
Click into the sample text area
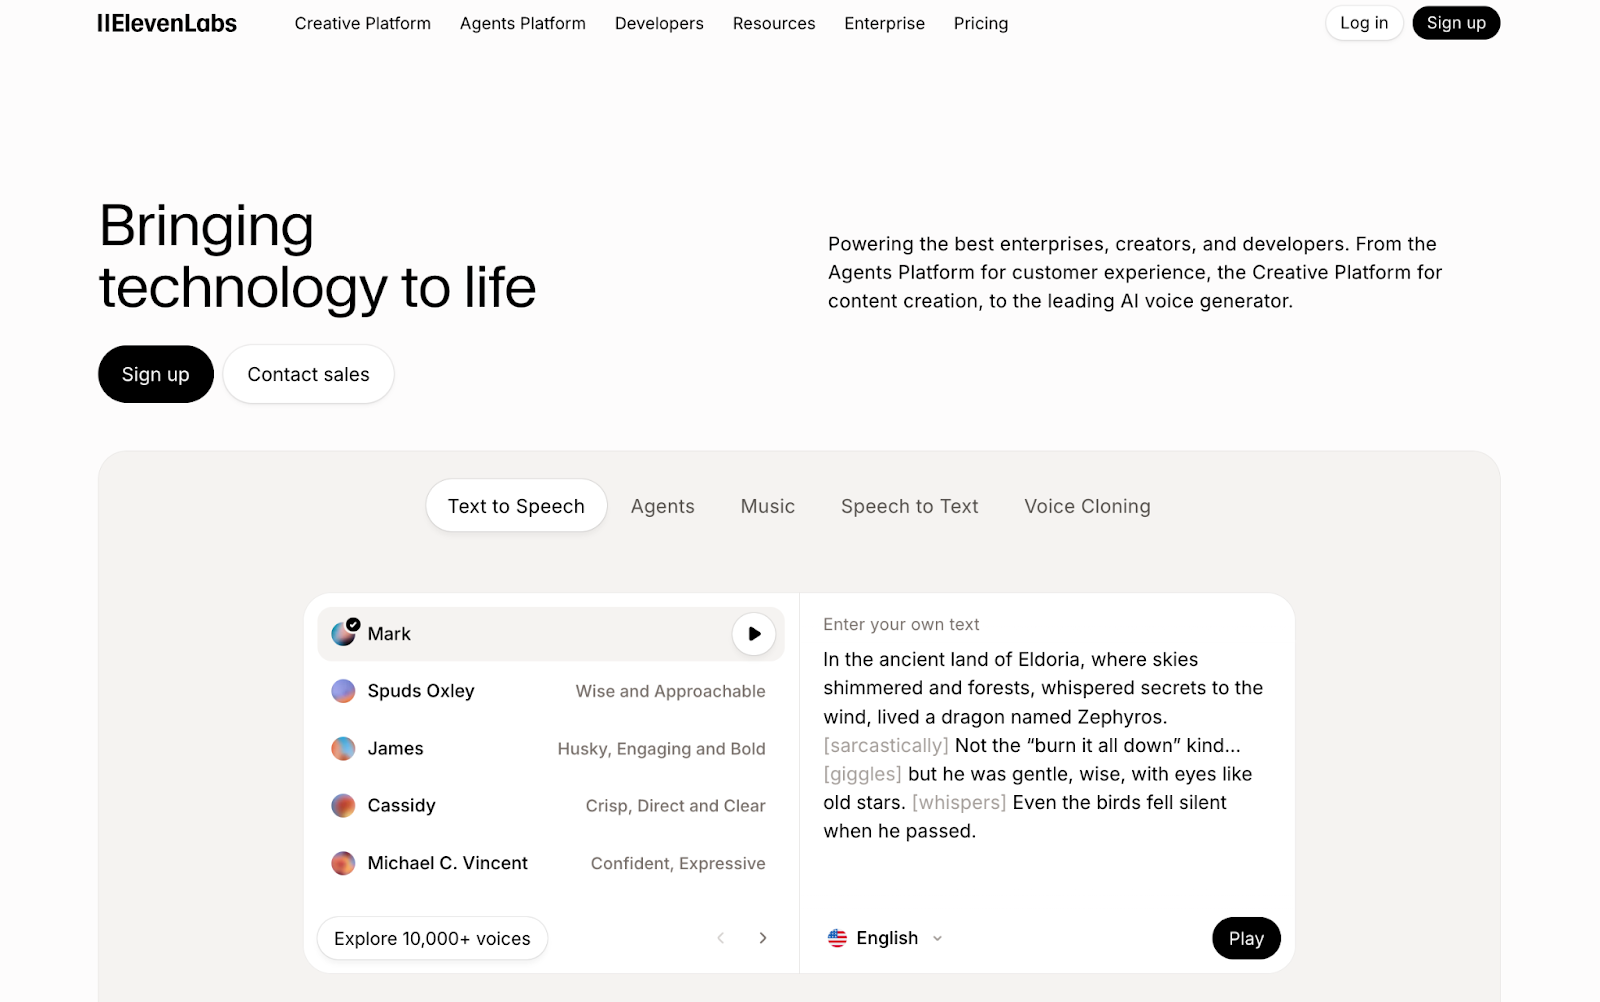1045,745
